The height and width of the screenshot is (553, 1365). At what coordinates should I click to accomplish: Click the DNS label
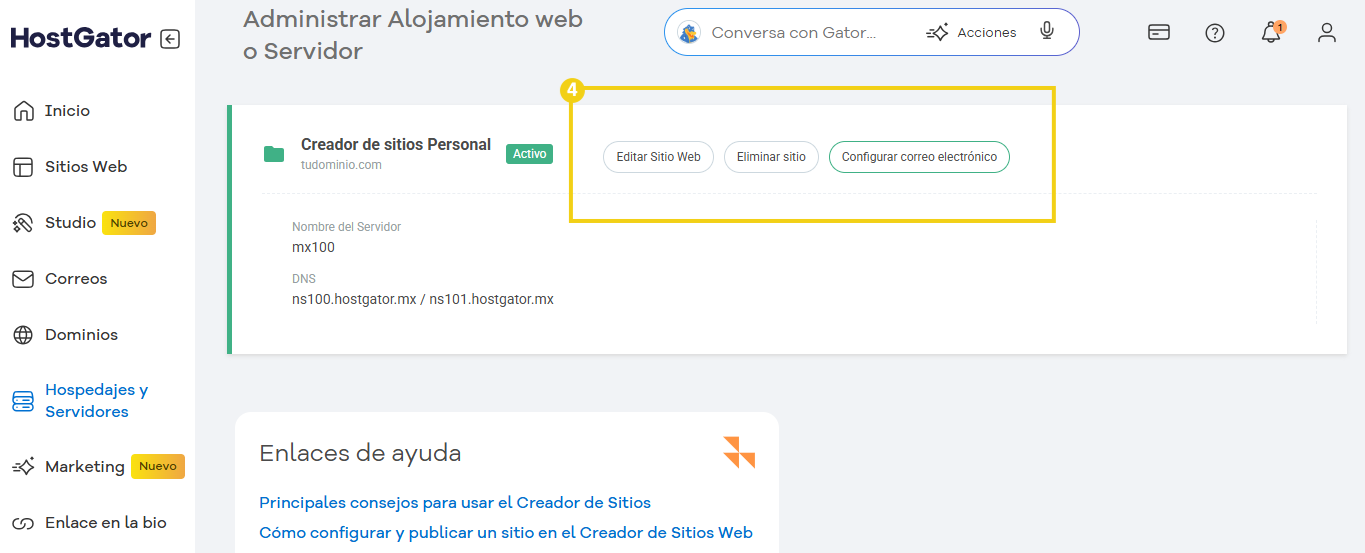304,279
